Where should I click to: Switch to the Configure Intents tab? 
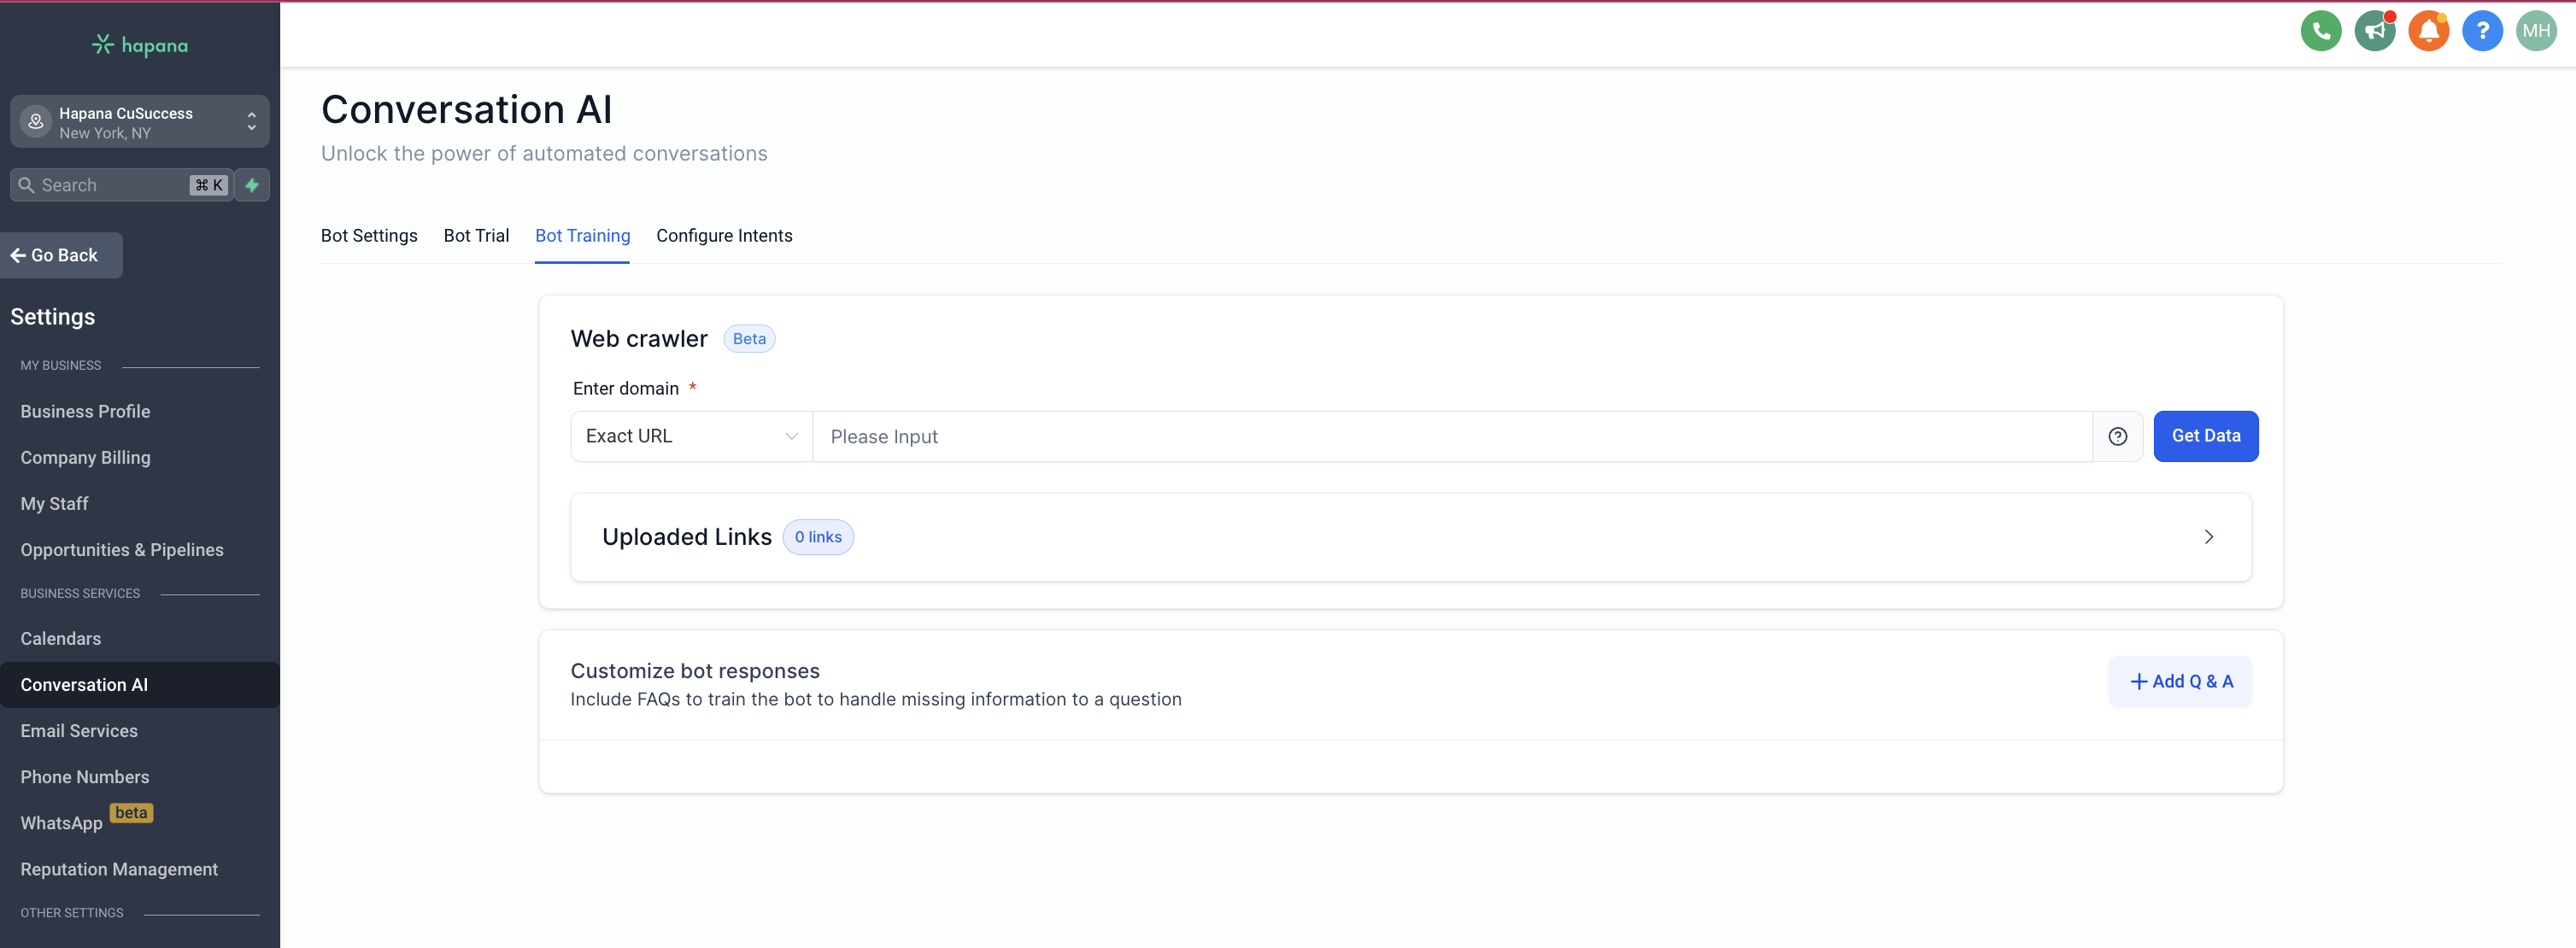pyautogui.click(x=724, y=236)
